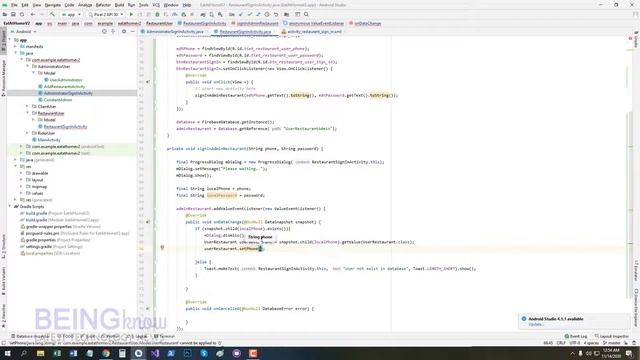The image size is (640, 360).
Task: Select settings.gradle file
Action: (39, 247)
